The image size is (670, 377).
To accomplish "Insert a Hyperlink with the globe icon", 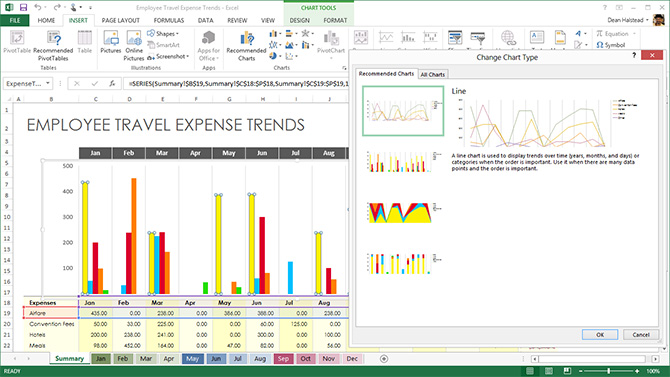I will [x=508, y=38].
